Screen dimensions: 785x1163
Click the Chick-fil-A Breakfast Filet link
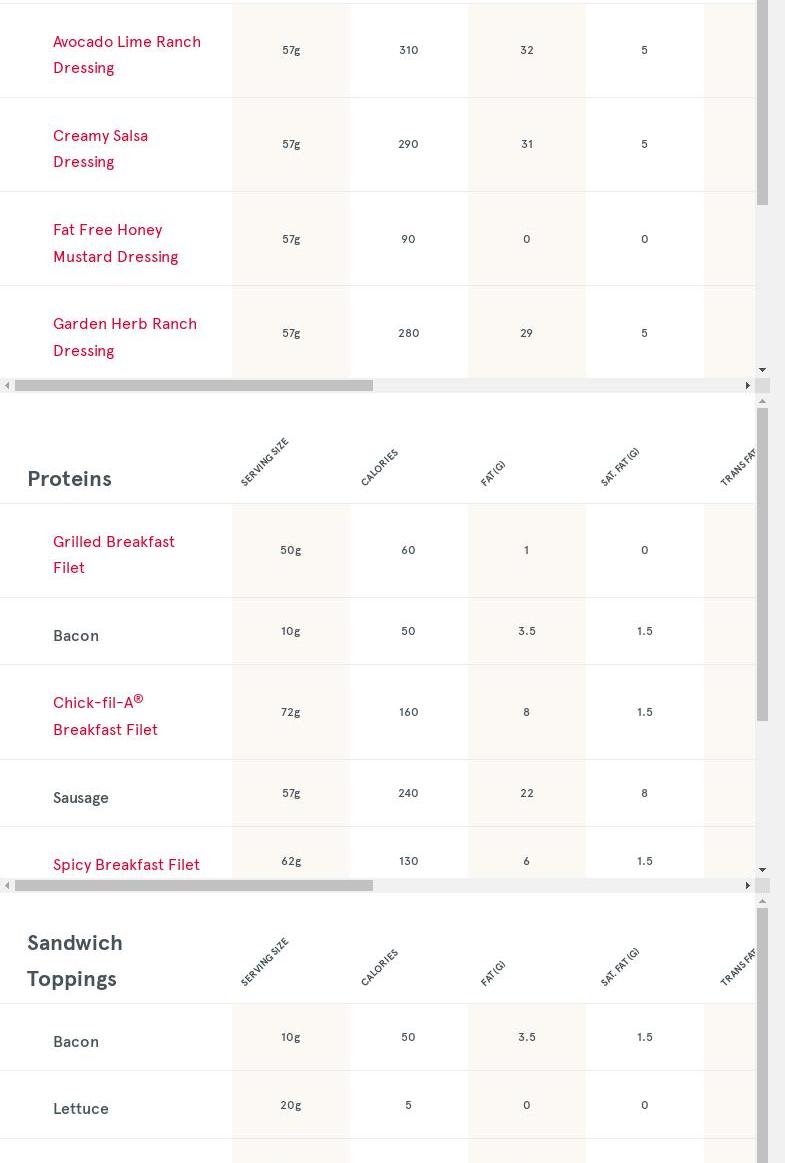(x=105, y=716)
